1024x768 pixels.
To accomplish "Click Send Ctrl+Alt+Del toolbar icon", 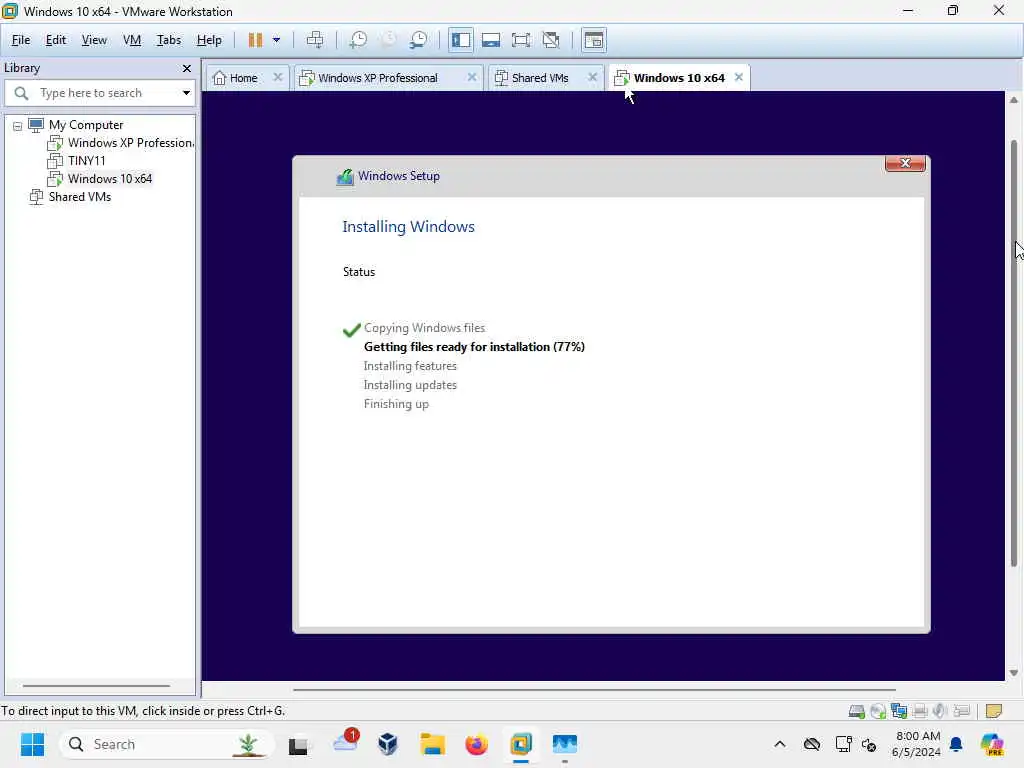I will [315, 40].
